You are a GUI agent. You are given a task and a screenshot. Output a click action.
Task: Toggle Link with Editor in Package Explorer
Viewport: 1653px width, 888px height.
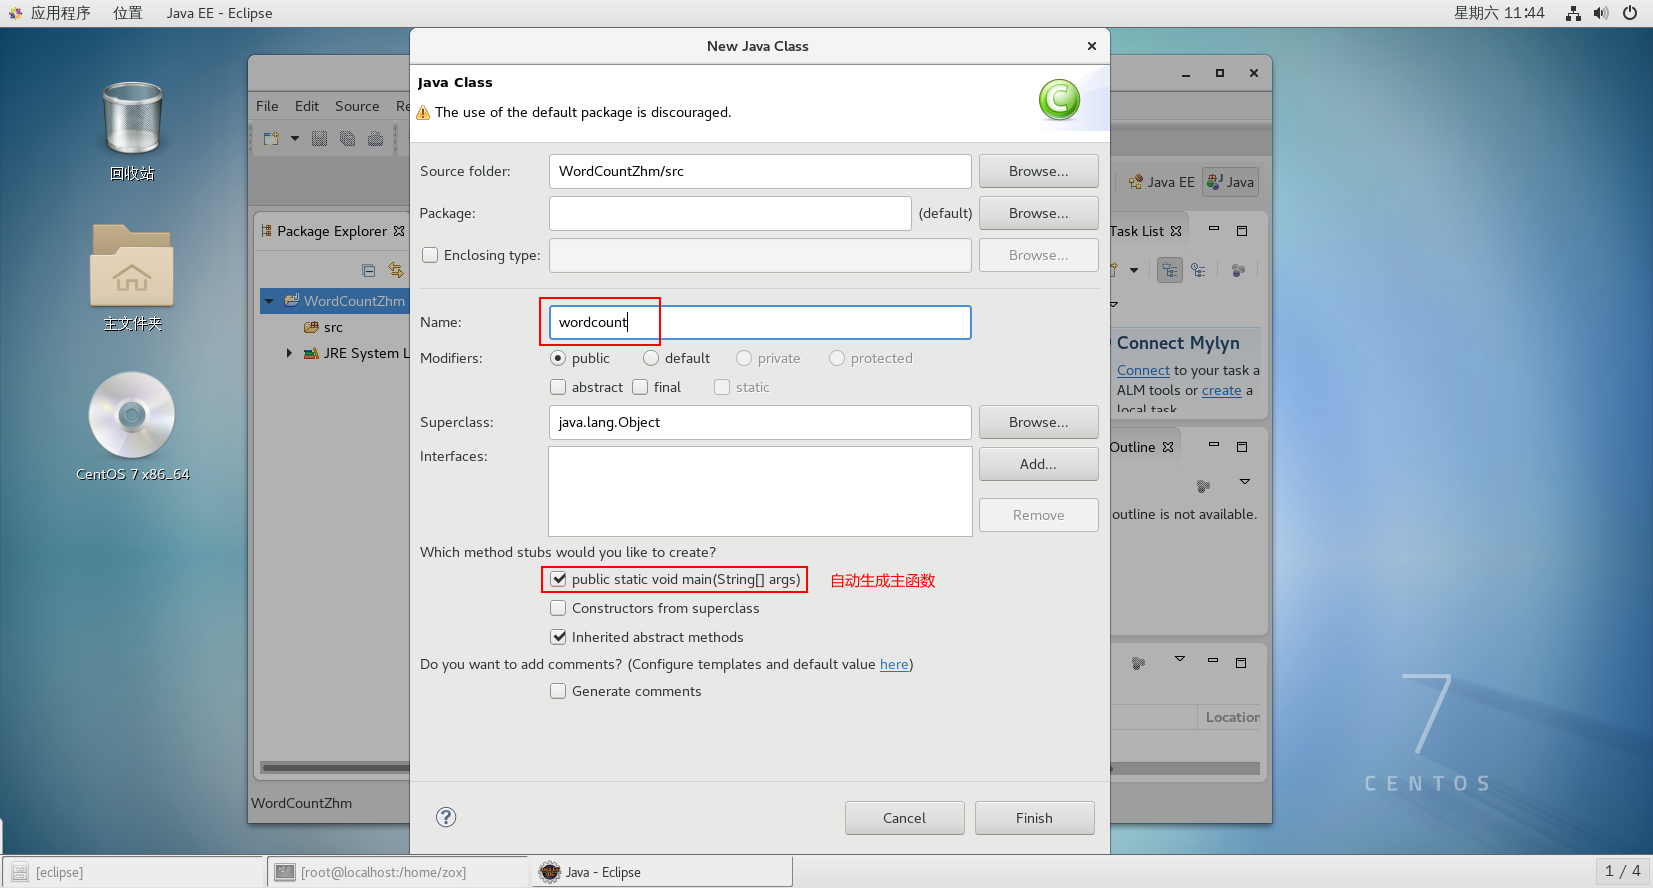coord(396,270)
